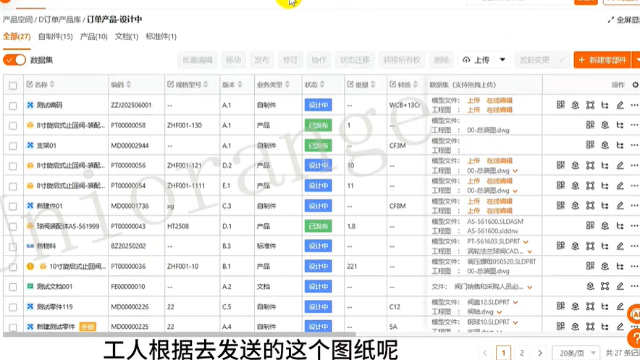
Task: Expand 00-总装图.dwg chevron in row PT00000056
Action: tap(515, 171)
